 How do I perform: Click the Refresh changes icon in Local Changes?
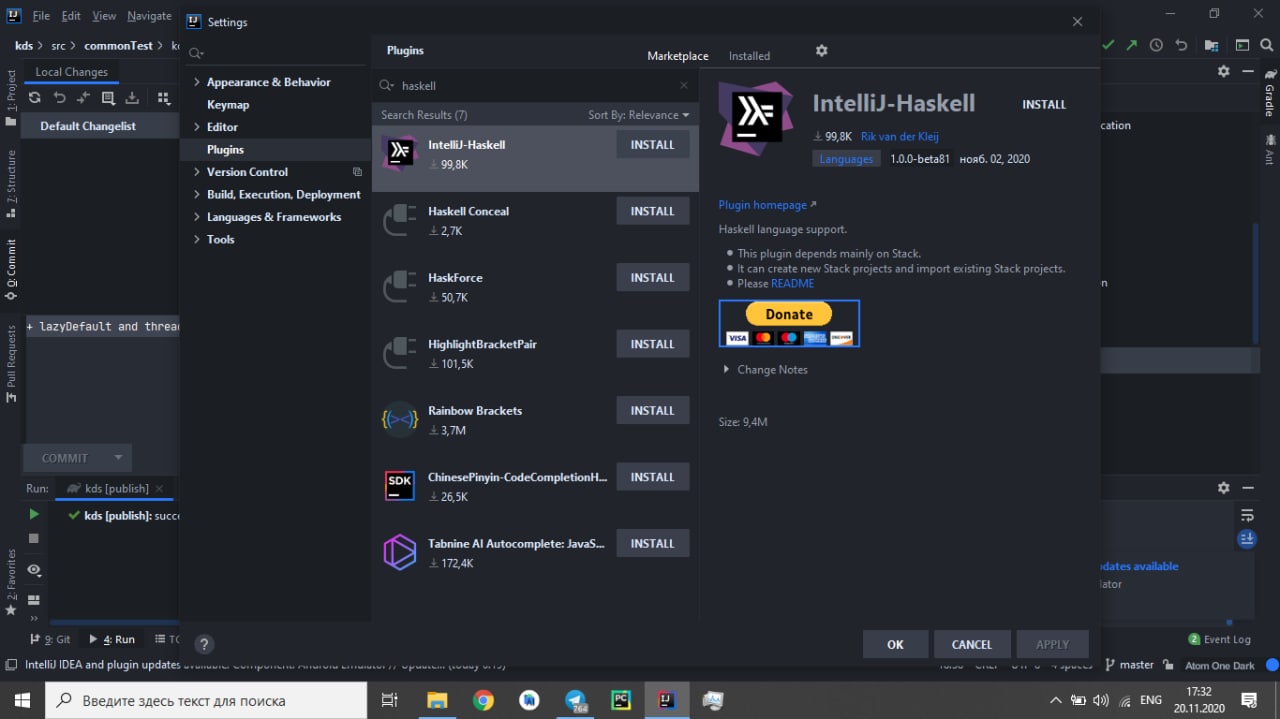(x=35, y=98)
